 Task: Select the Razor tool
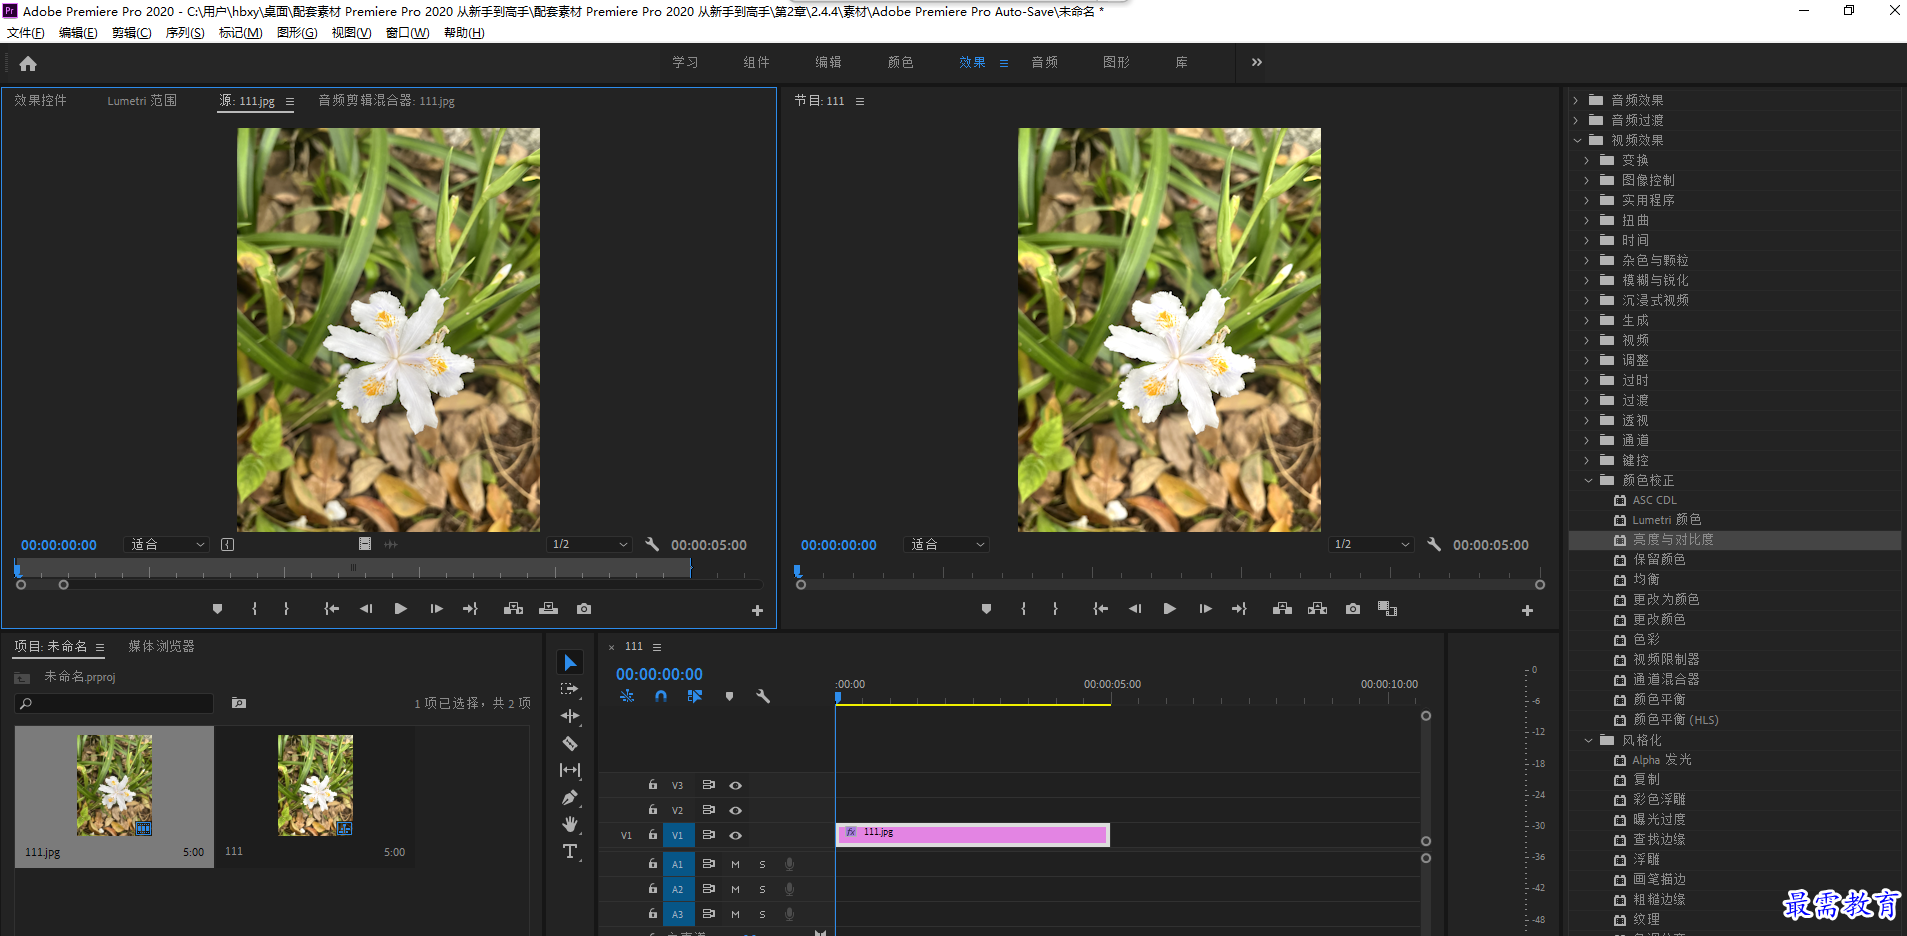click(570, 743)
